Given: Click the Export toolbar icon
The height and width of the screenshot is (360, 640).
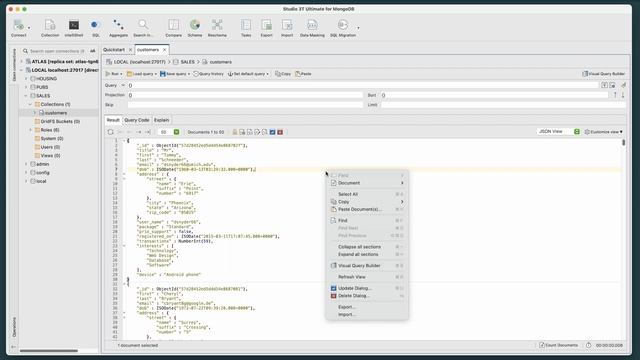Looking at the screenshot, I should coord(267,28).
